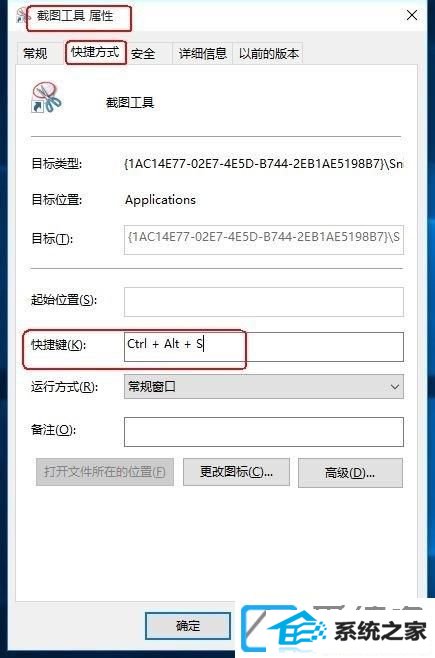435x658 pixels.
Task: Click inside the 备注(O) text box
Action: [264, 432]
